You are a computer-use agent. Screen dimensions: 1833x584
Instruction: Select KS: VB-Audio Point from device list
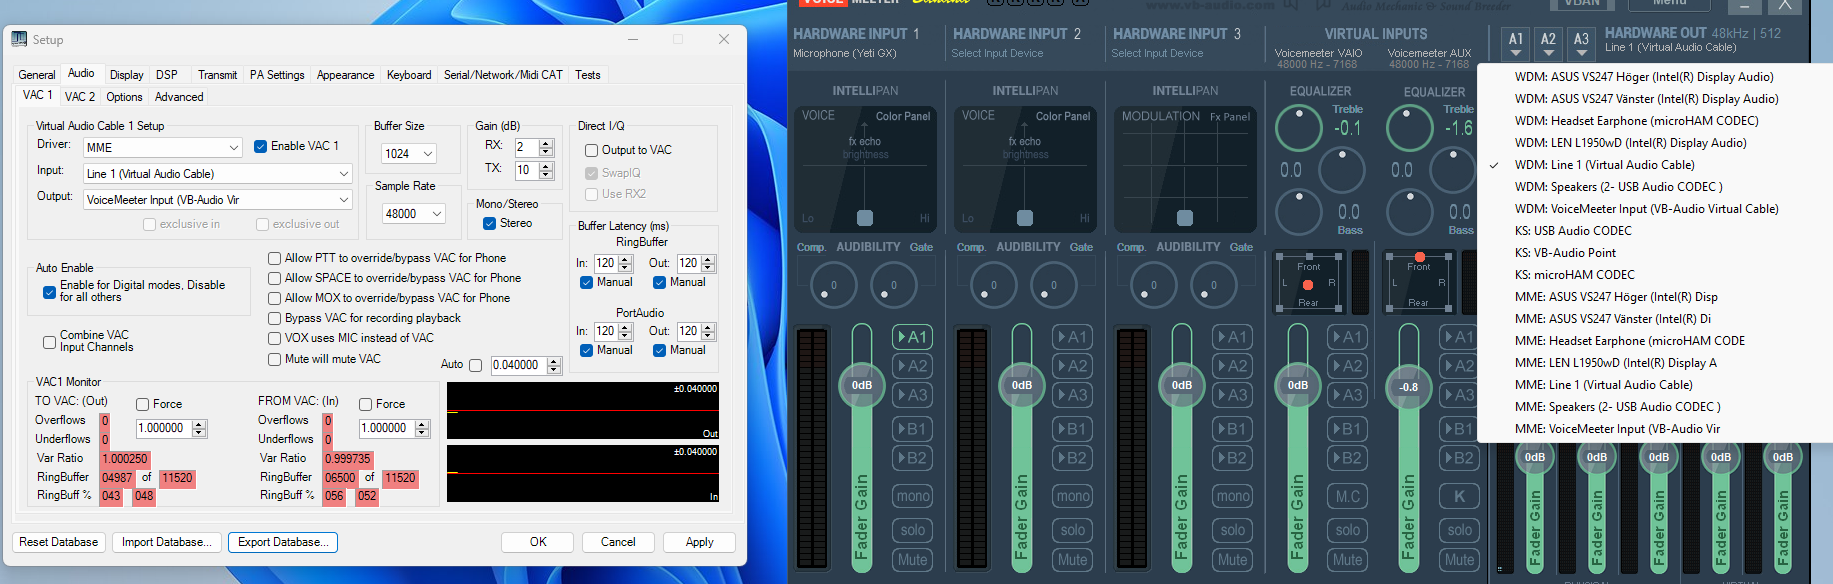pyautogui.click(x=1655, y=253)
